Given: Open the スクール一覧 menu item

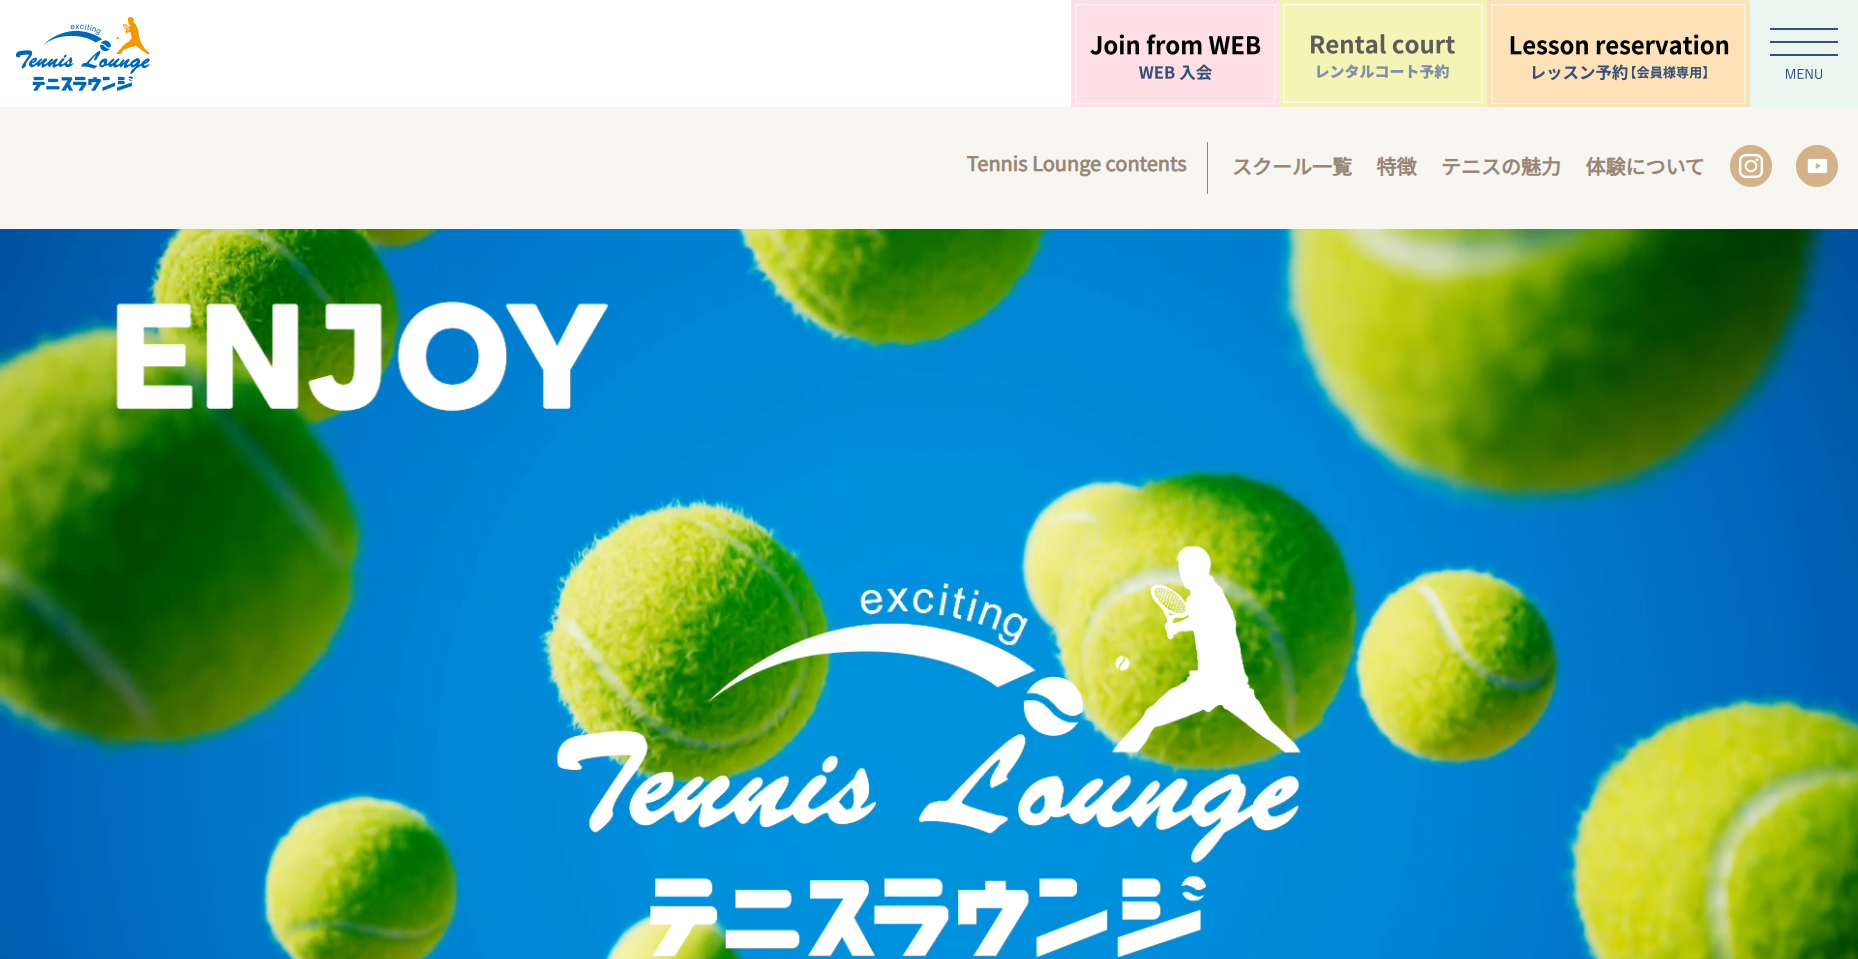Looking at the screenshot, I should [x=1292, y=167].
